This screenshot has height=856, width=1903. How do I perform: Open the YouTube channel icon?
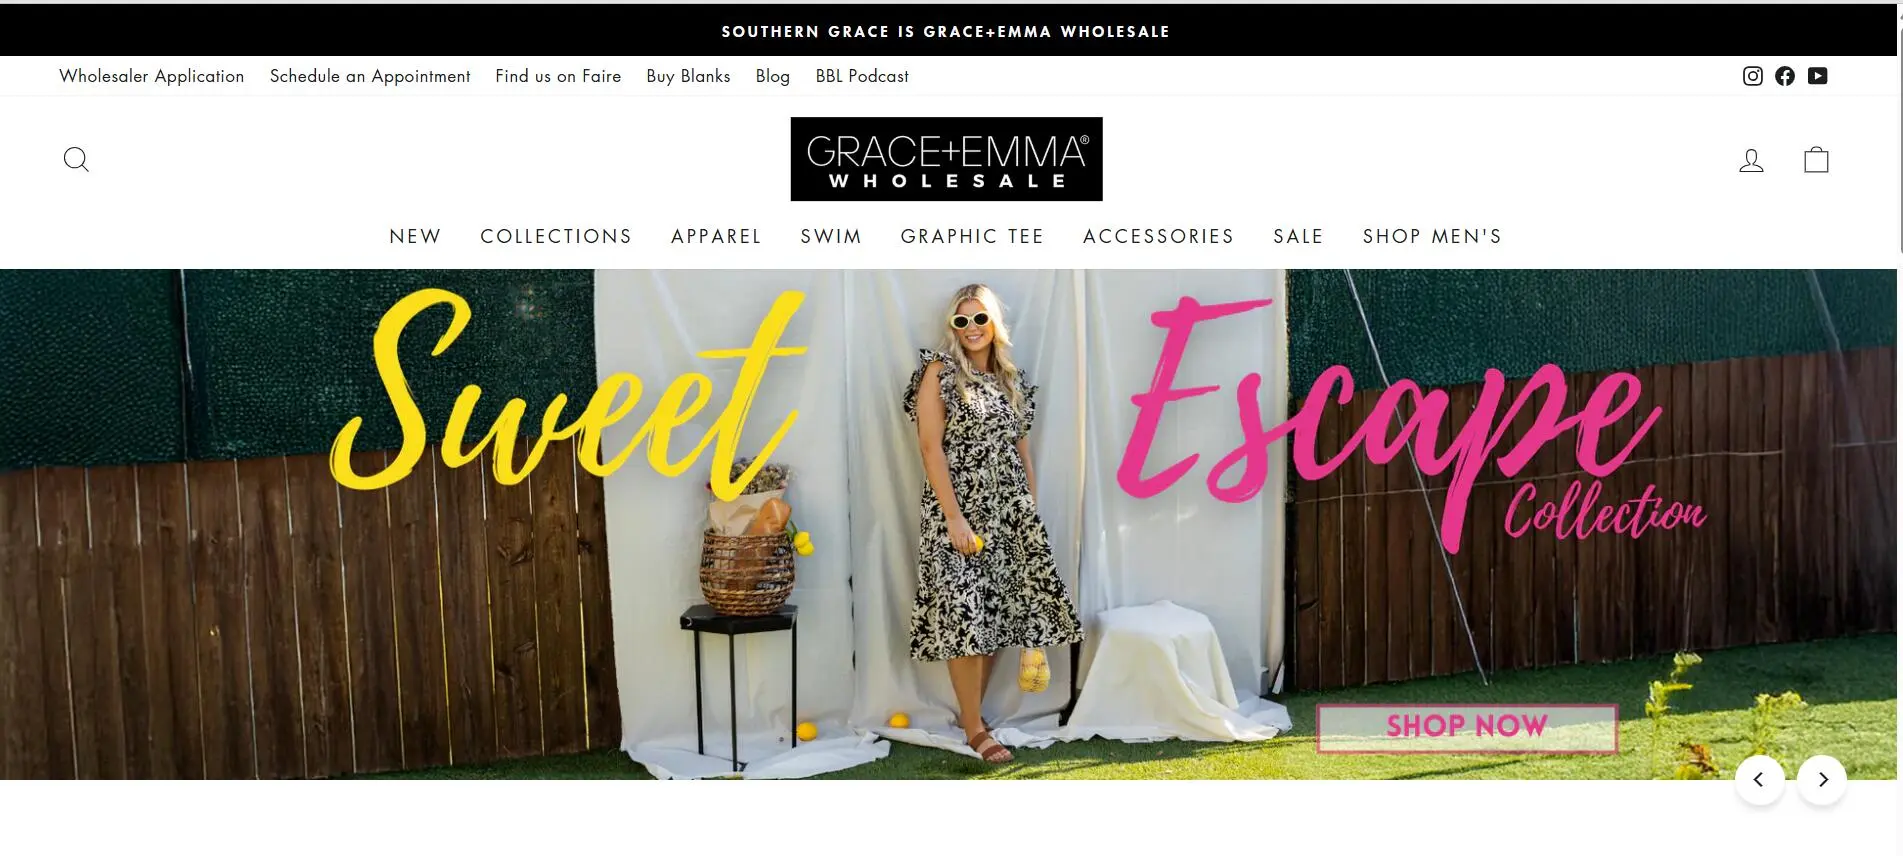tap(1818, 76)
